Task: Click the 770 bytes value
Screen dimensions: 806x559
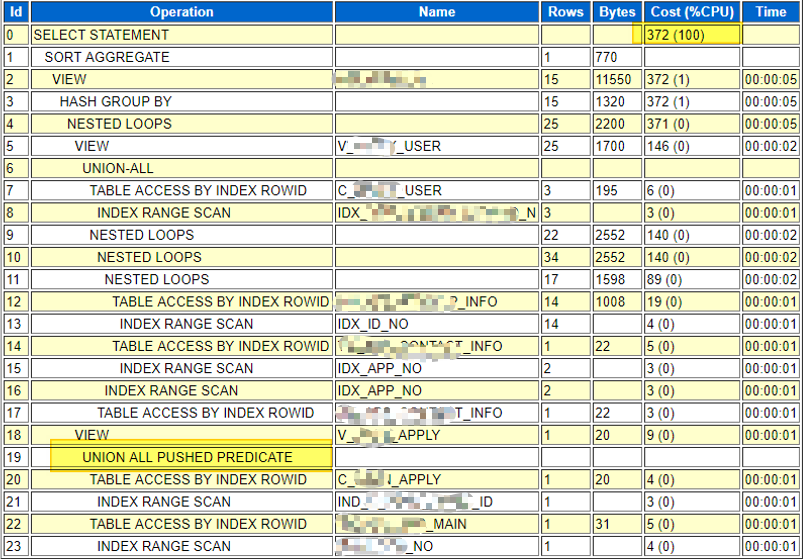Action: (607, 57)
